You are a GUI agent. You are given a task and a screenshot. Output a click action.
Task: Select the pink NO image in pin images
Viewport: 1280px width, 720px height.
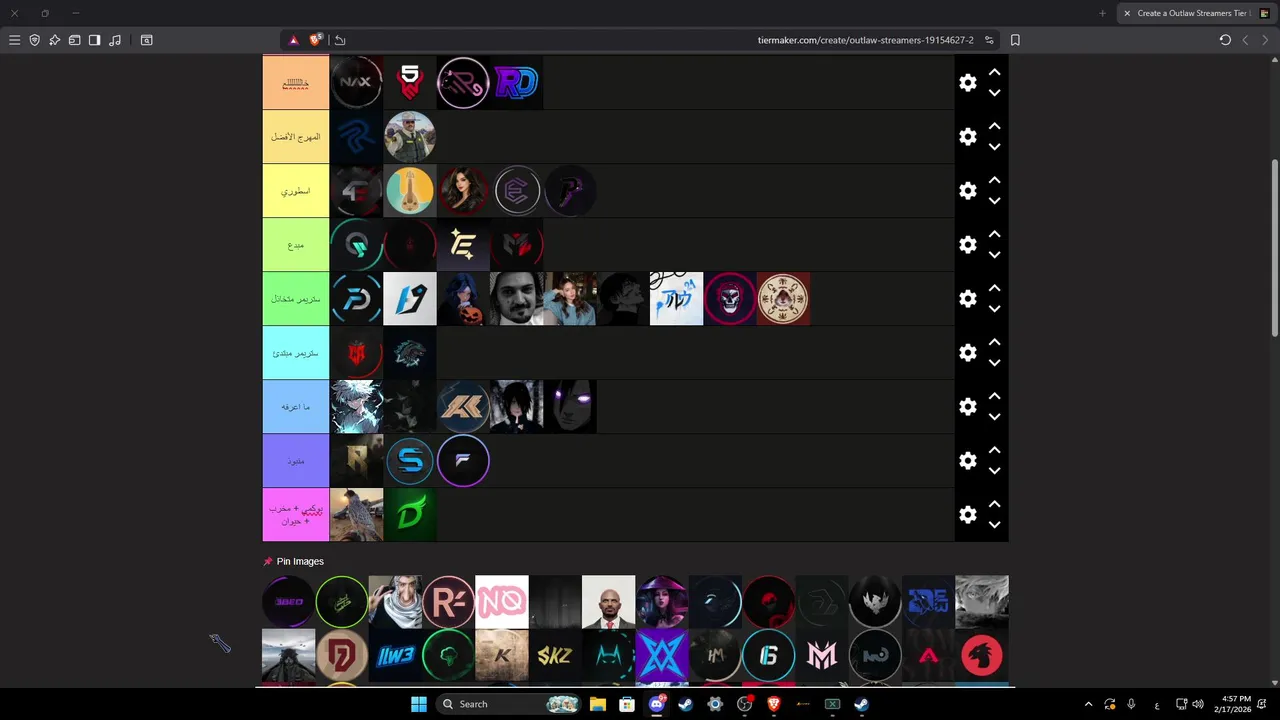(x=502, y=602)
